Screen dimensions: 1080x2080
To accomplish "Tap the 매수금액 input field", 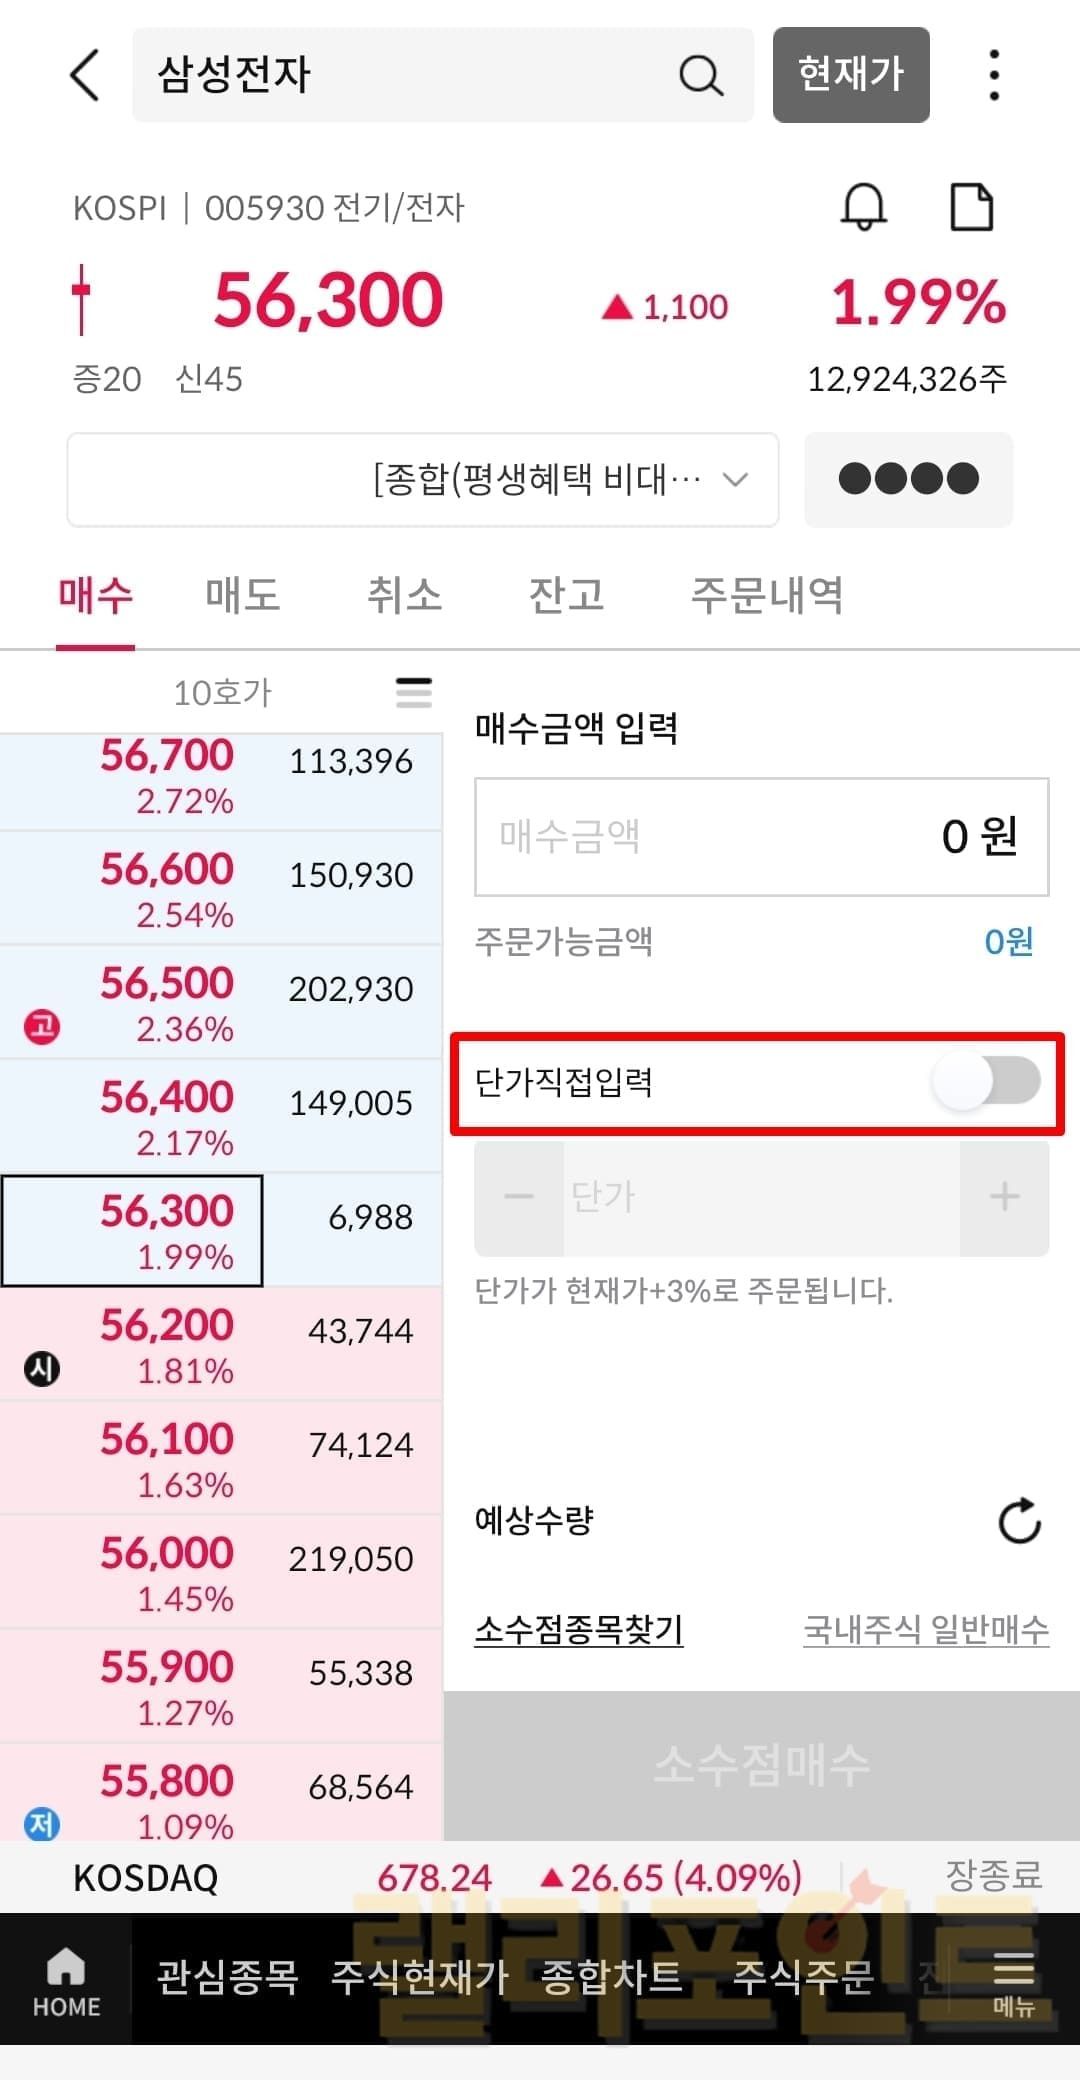I will (761, 837).
